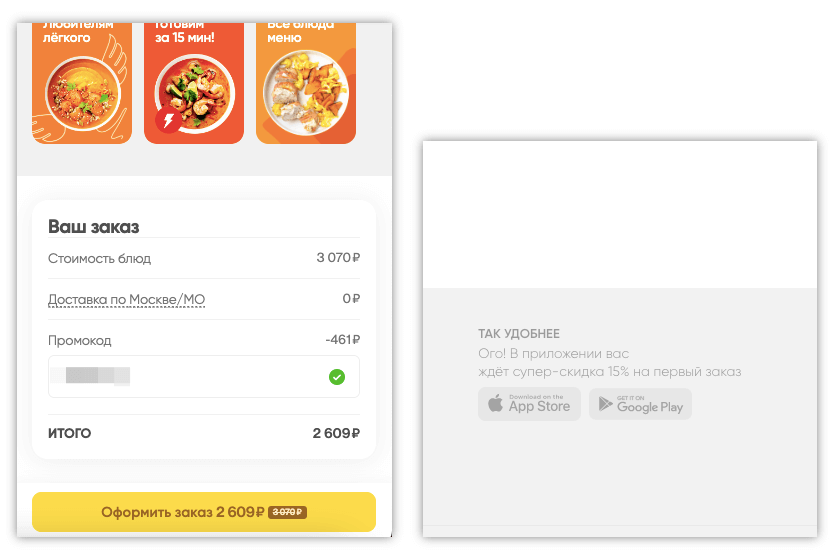Click the Apple logo on the App Store badge

[494, 404]
